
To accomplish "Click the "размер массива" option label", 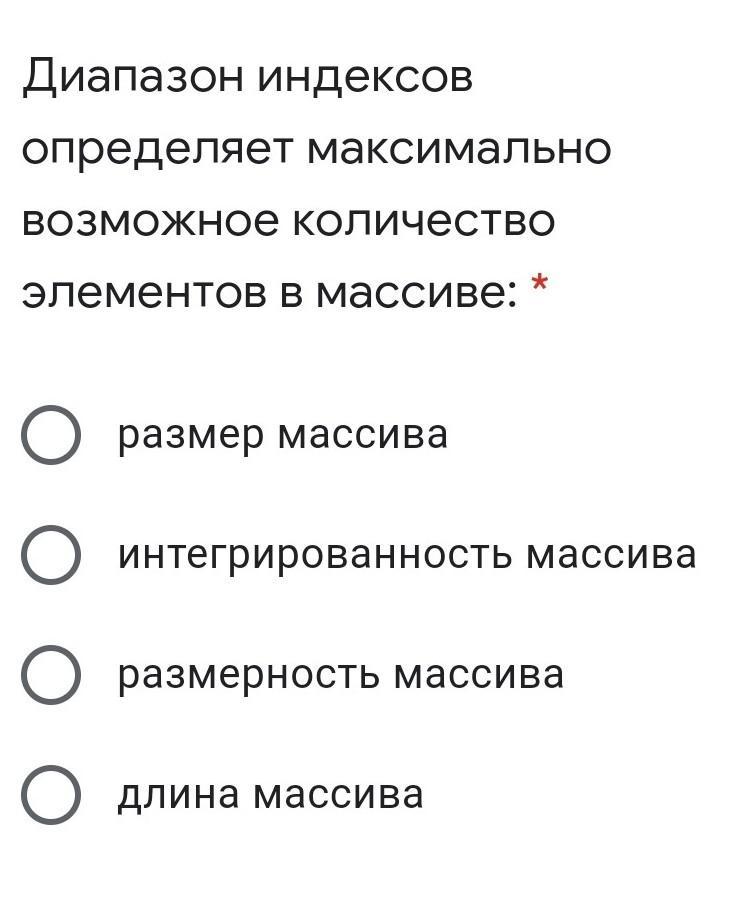I will pos(283,436).
